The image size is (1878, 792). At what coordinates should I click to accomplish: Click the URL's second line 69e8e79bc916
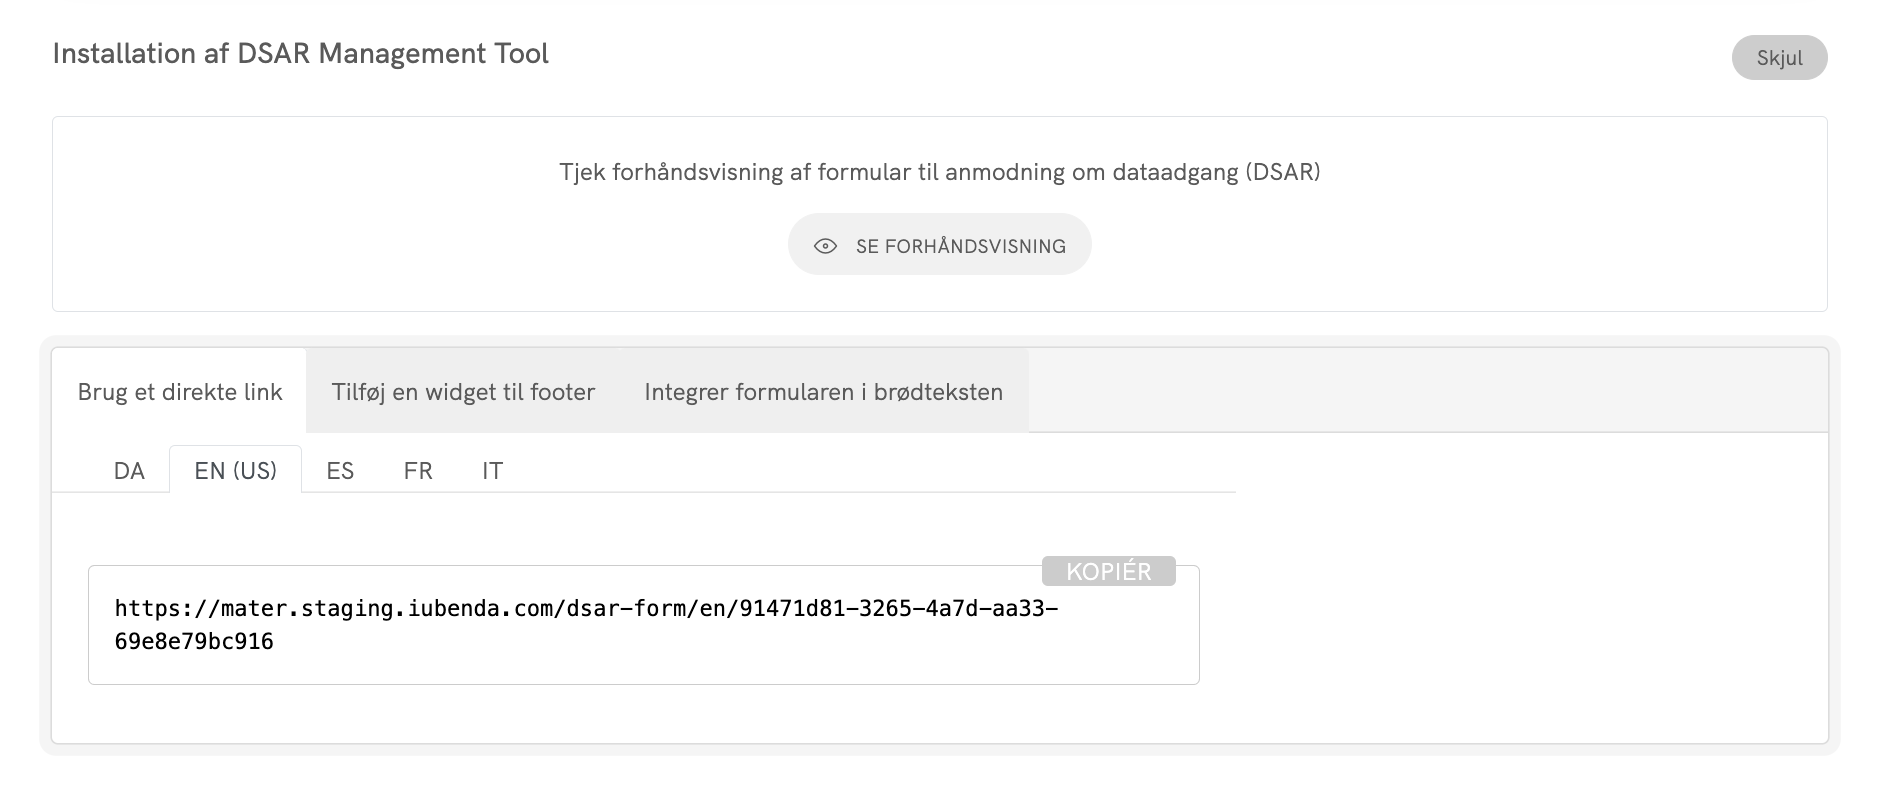(194, 642)
